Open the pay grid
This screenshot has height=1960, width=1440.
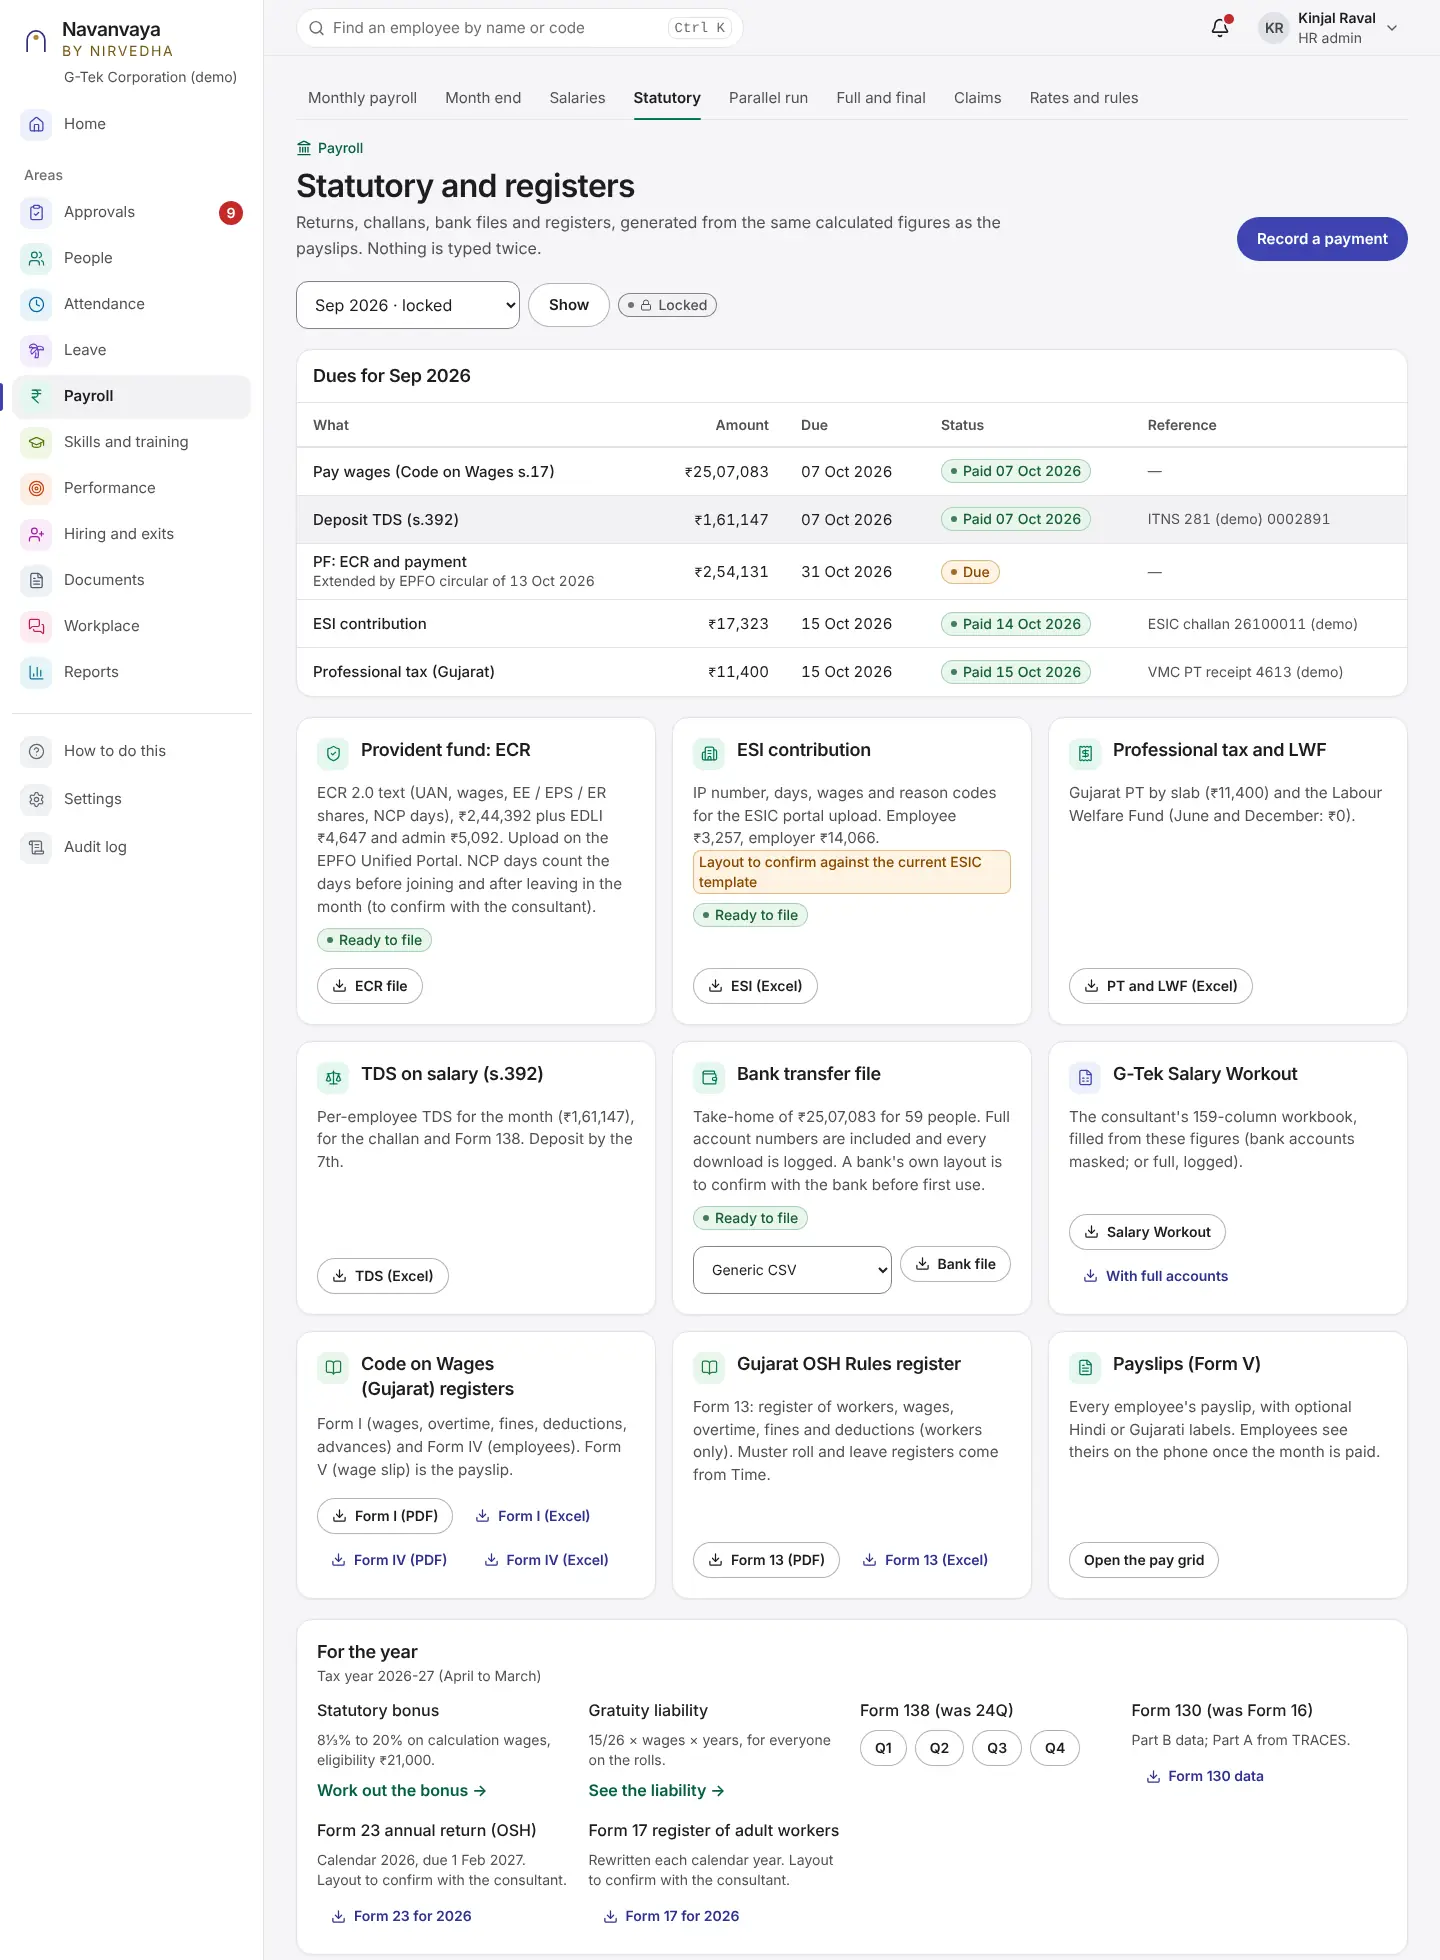click(1144, 1560)
